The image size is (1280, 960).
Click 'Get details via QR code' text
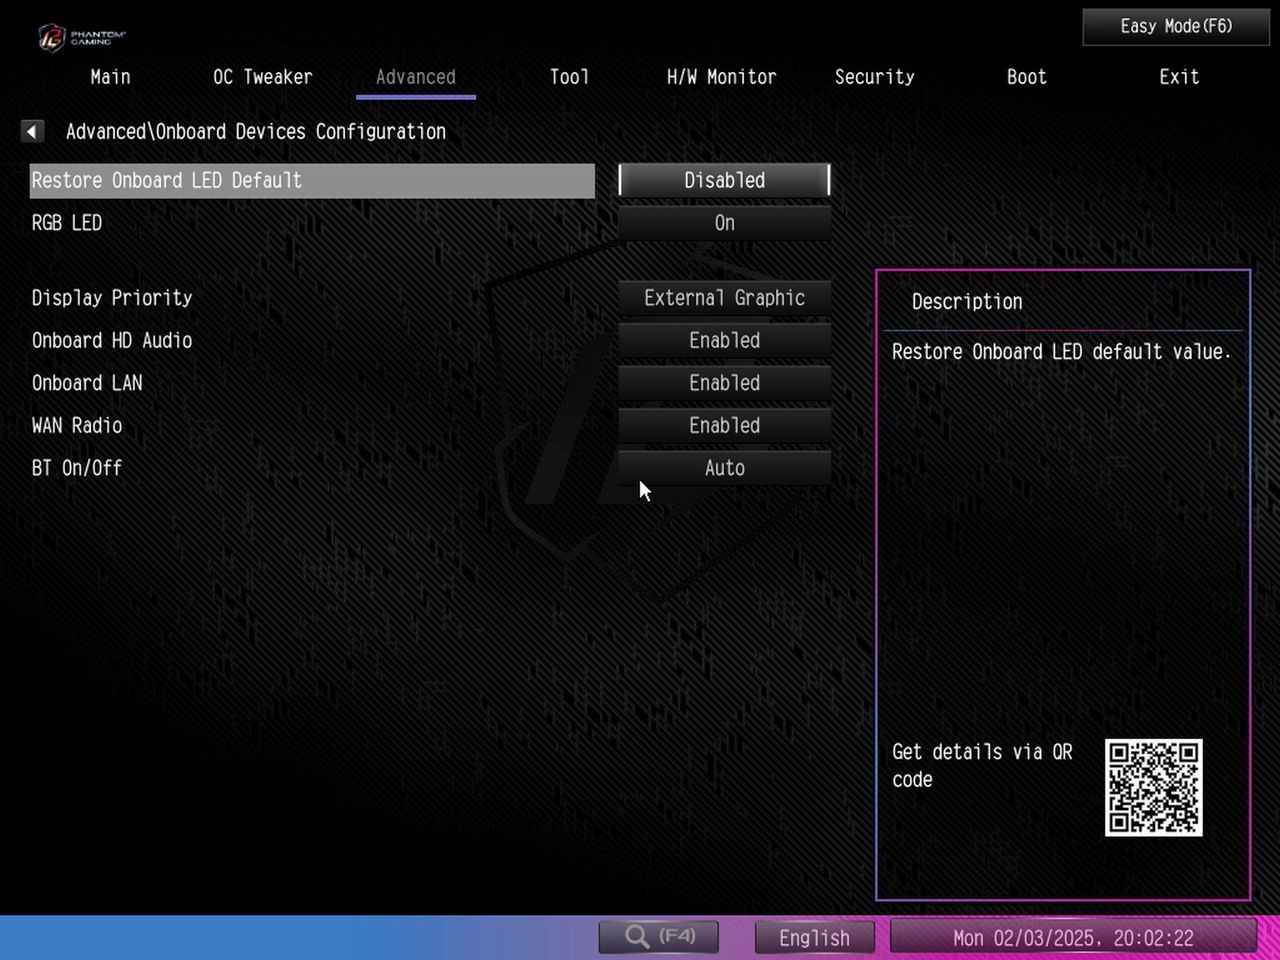[x=982, y=766]
